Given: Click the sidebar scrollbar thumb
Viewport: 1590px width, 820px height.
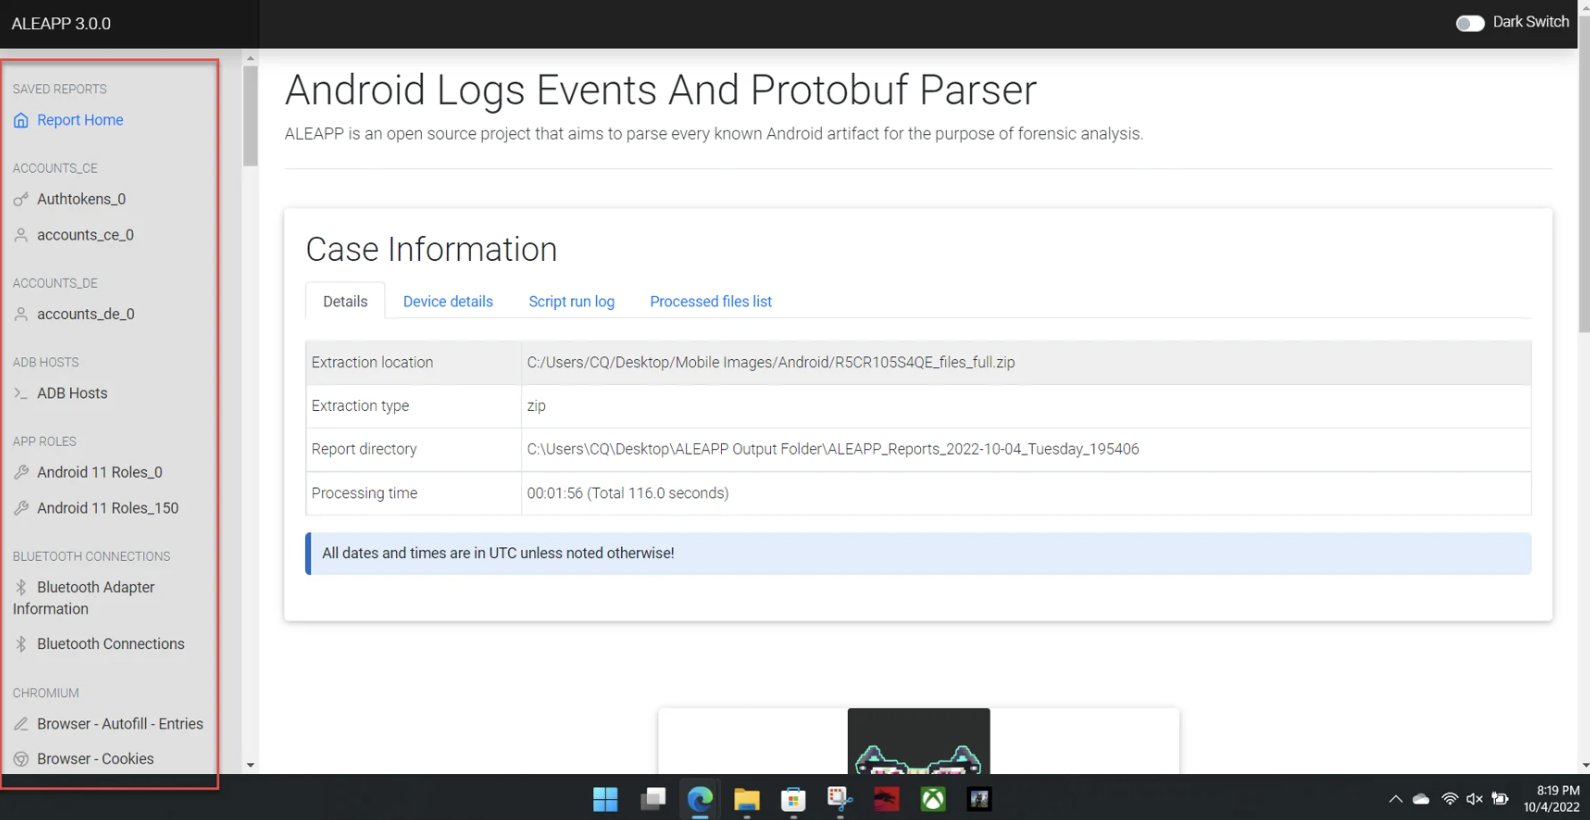Looking at the screenshot, I should click(250, 116).
